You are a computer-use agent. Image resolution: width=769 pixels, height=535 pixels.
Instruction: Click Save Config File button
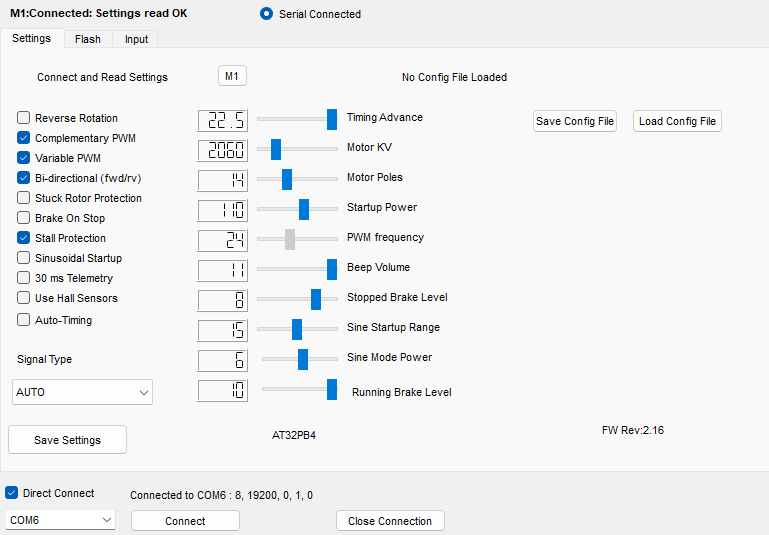575,121
